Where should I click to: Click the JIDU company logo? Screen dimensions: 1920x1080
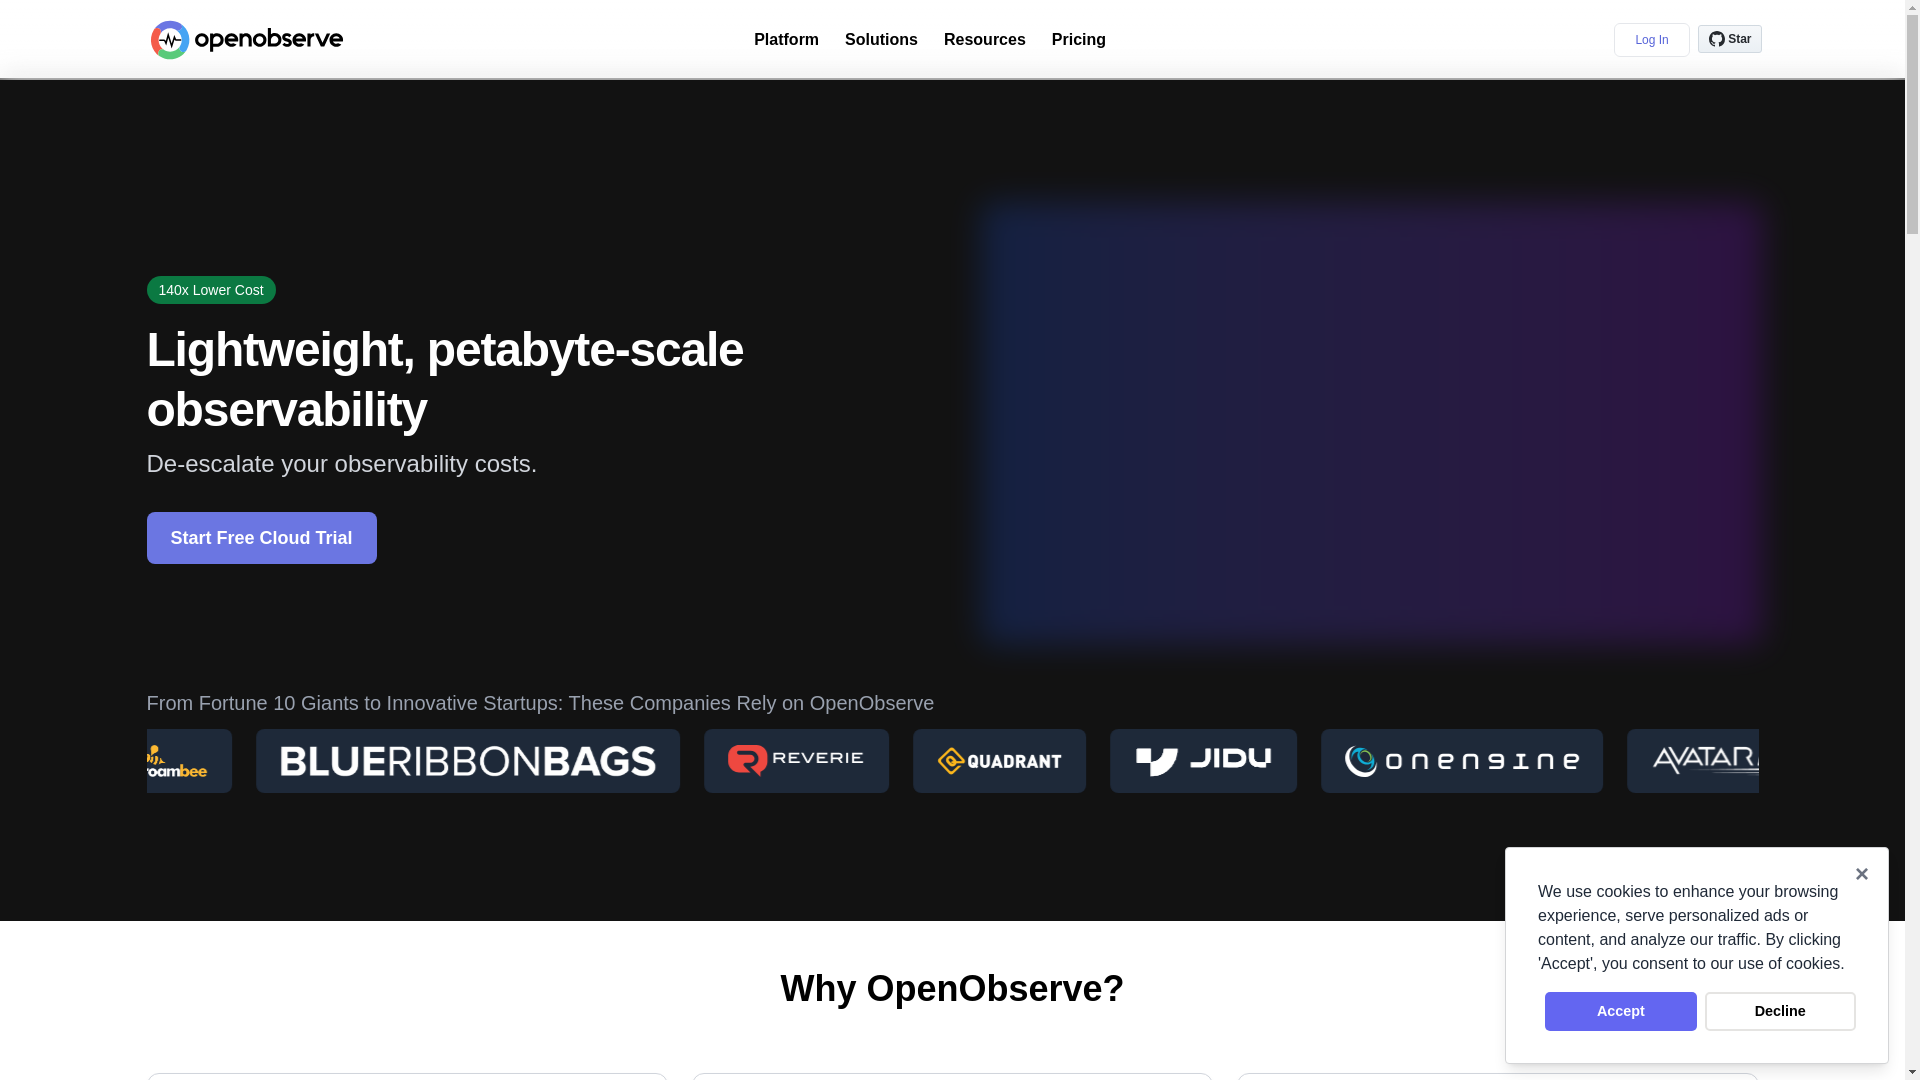[1203, 761]
